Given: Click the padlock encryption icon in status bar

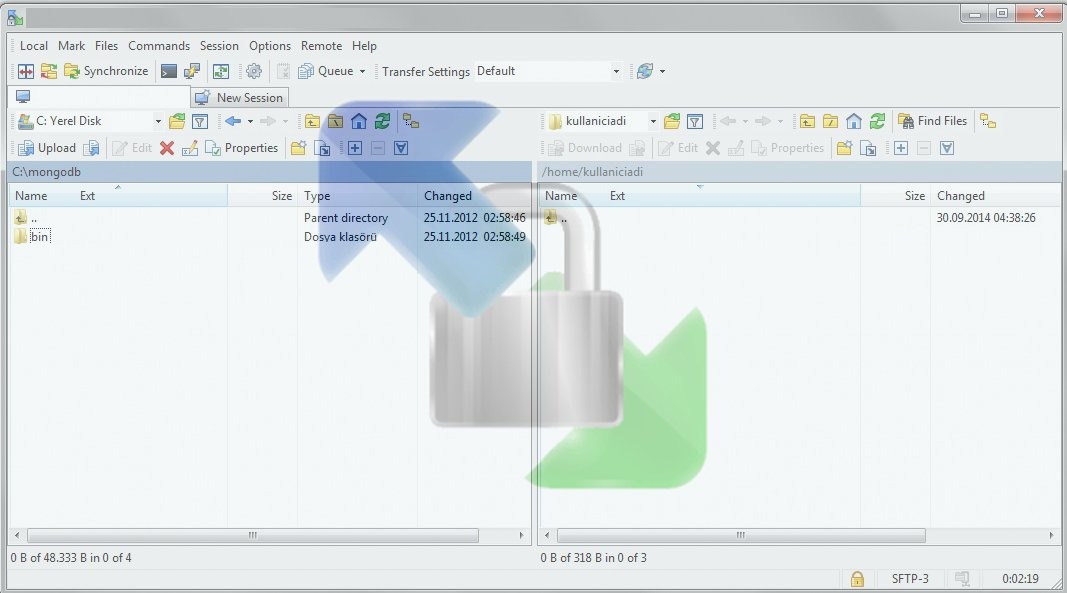Looking at the screenshot, I should coord(857,579).
